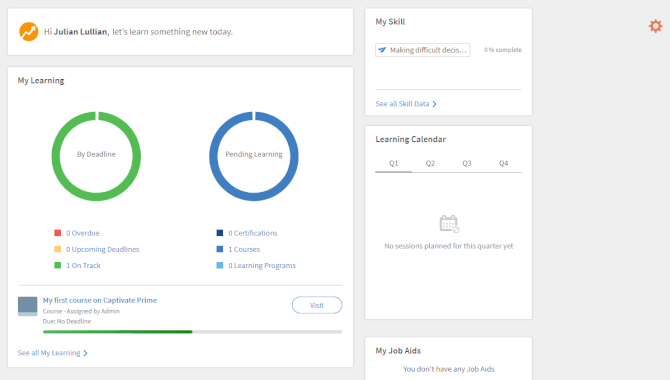Click the 0 Upcoming Deadlines entry
Viewport: 670px width, 380px height.
pos(103,249)
